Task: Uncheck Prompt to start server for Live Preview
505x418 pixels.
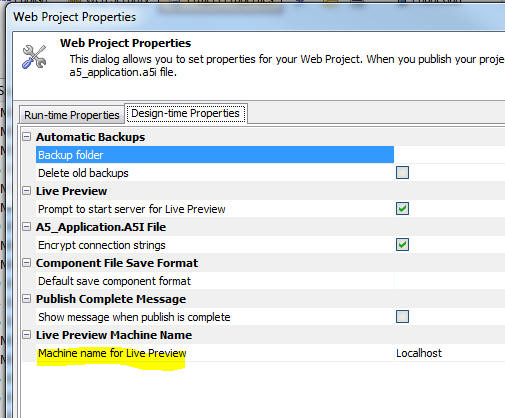Action: [402, 209]
